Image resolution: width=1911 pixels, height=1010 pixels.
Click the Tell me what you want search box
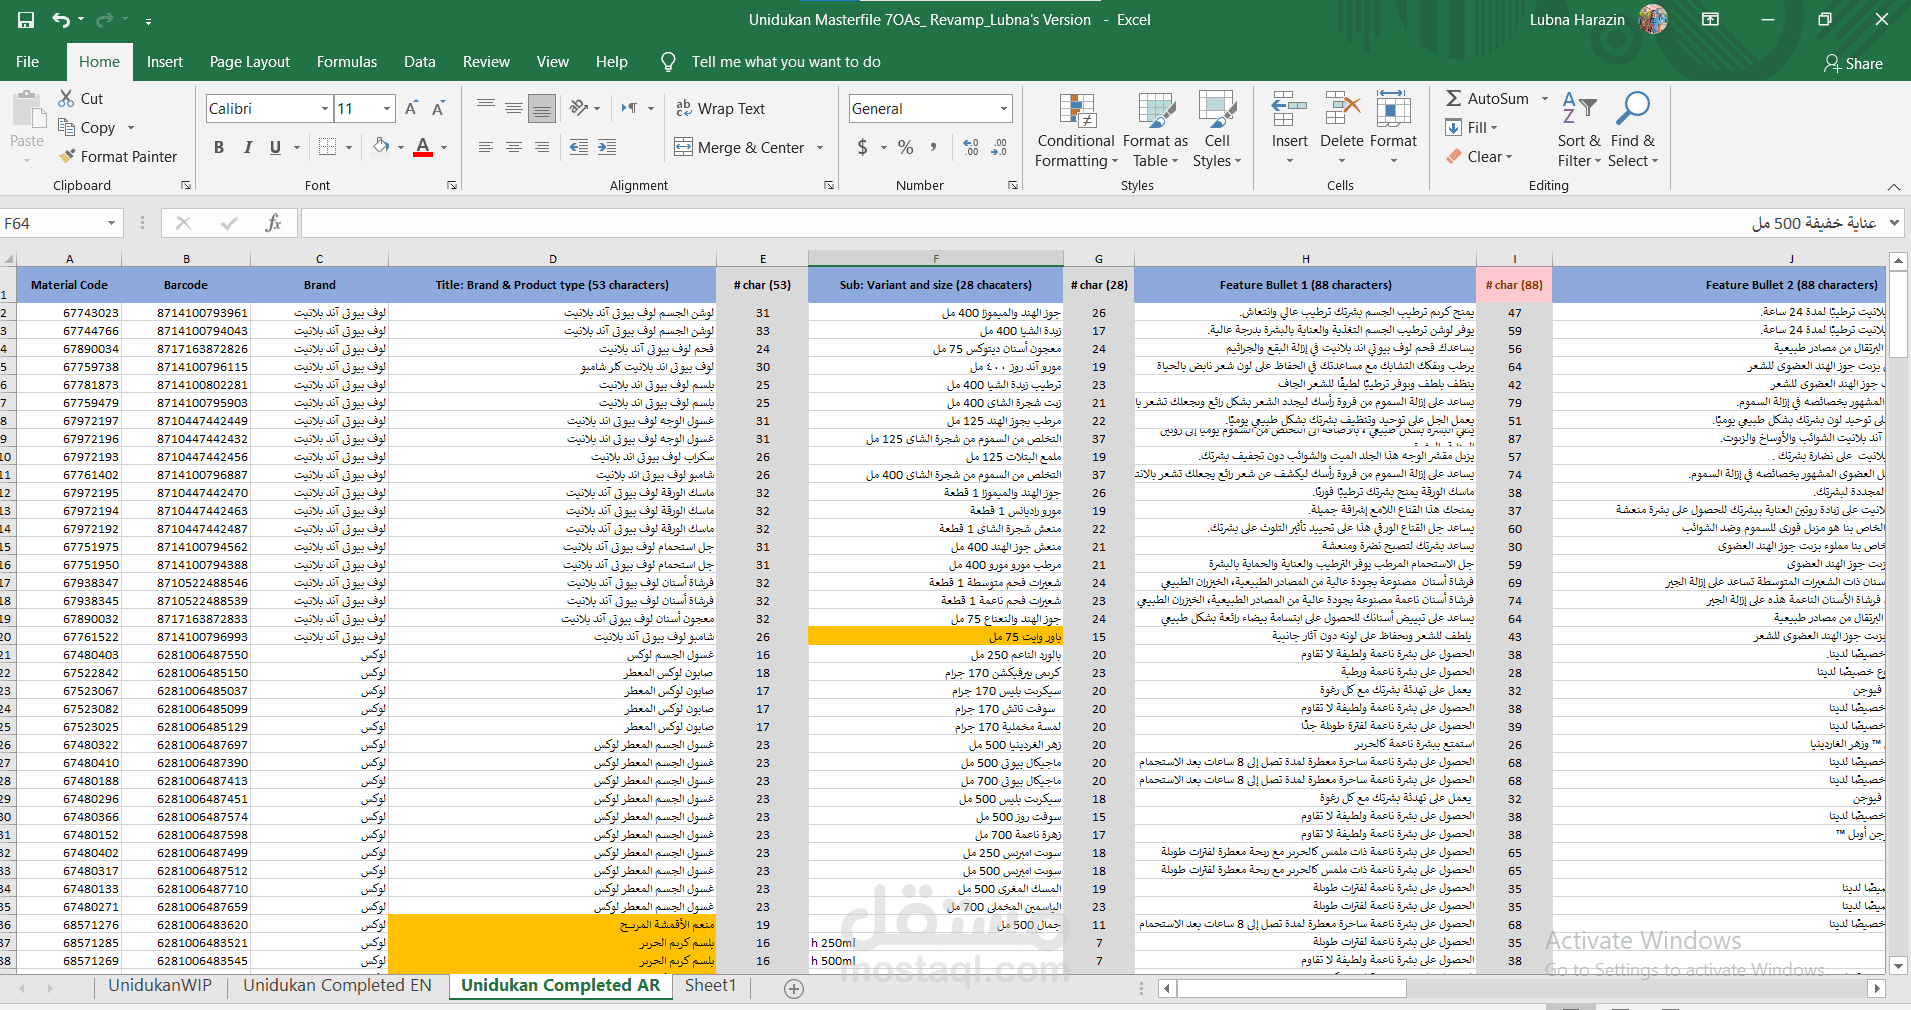tap(786, 62)
